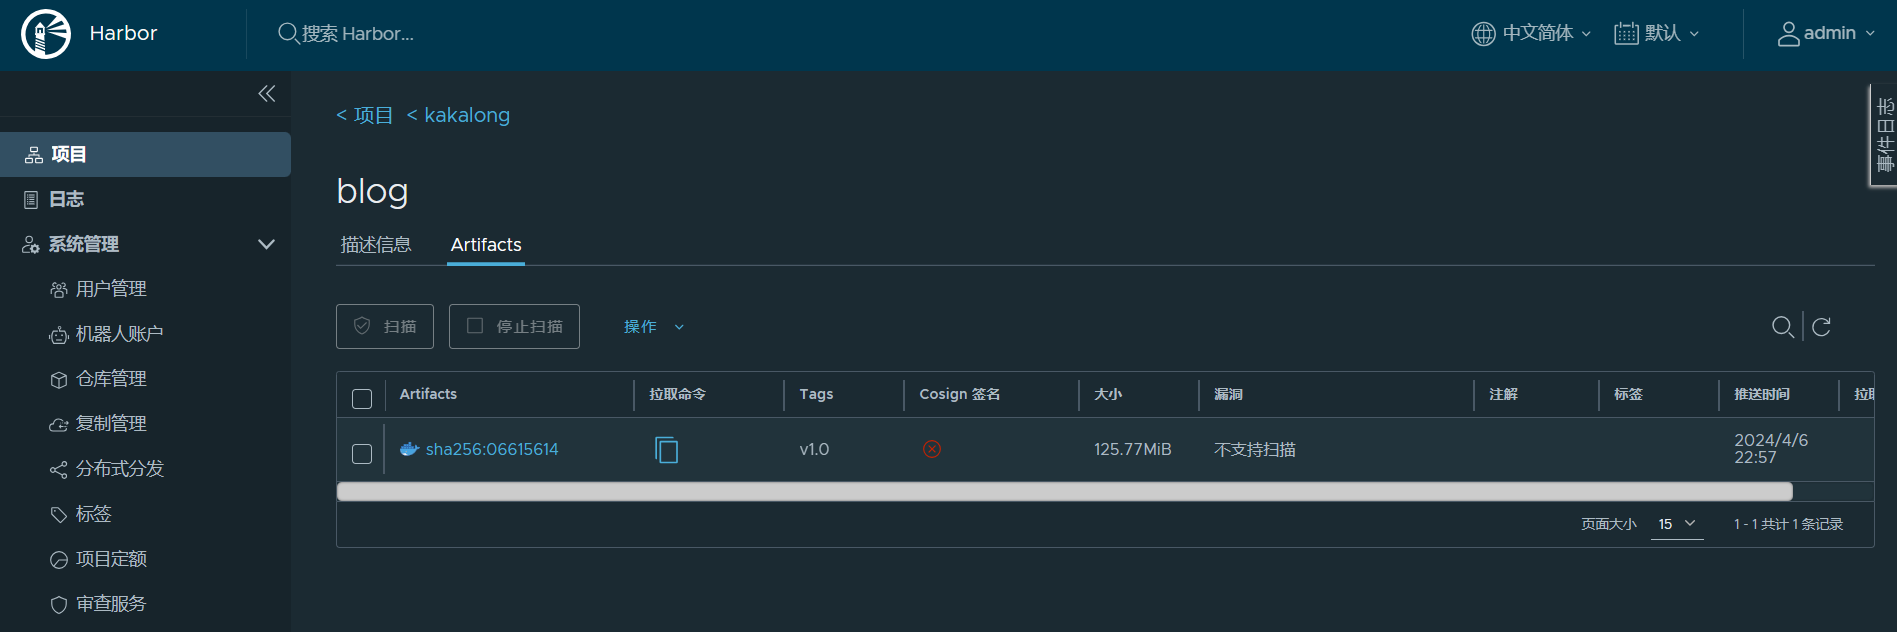Click the artifact search magnifier icon

[x=1781, y=327]
